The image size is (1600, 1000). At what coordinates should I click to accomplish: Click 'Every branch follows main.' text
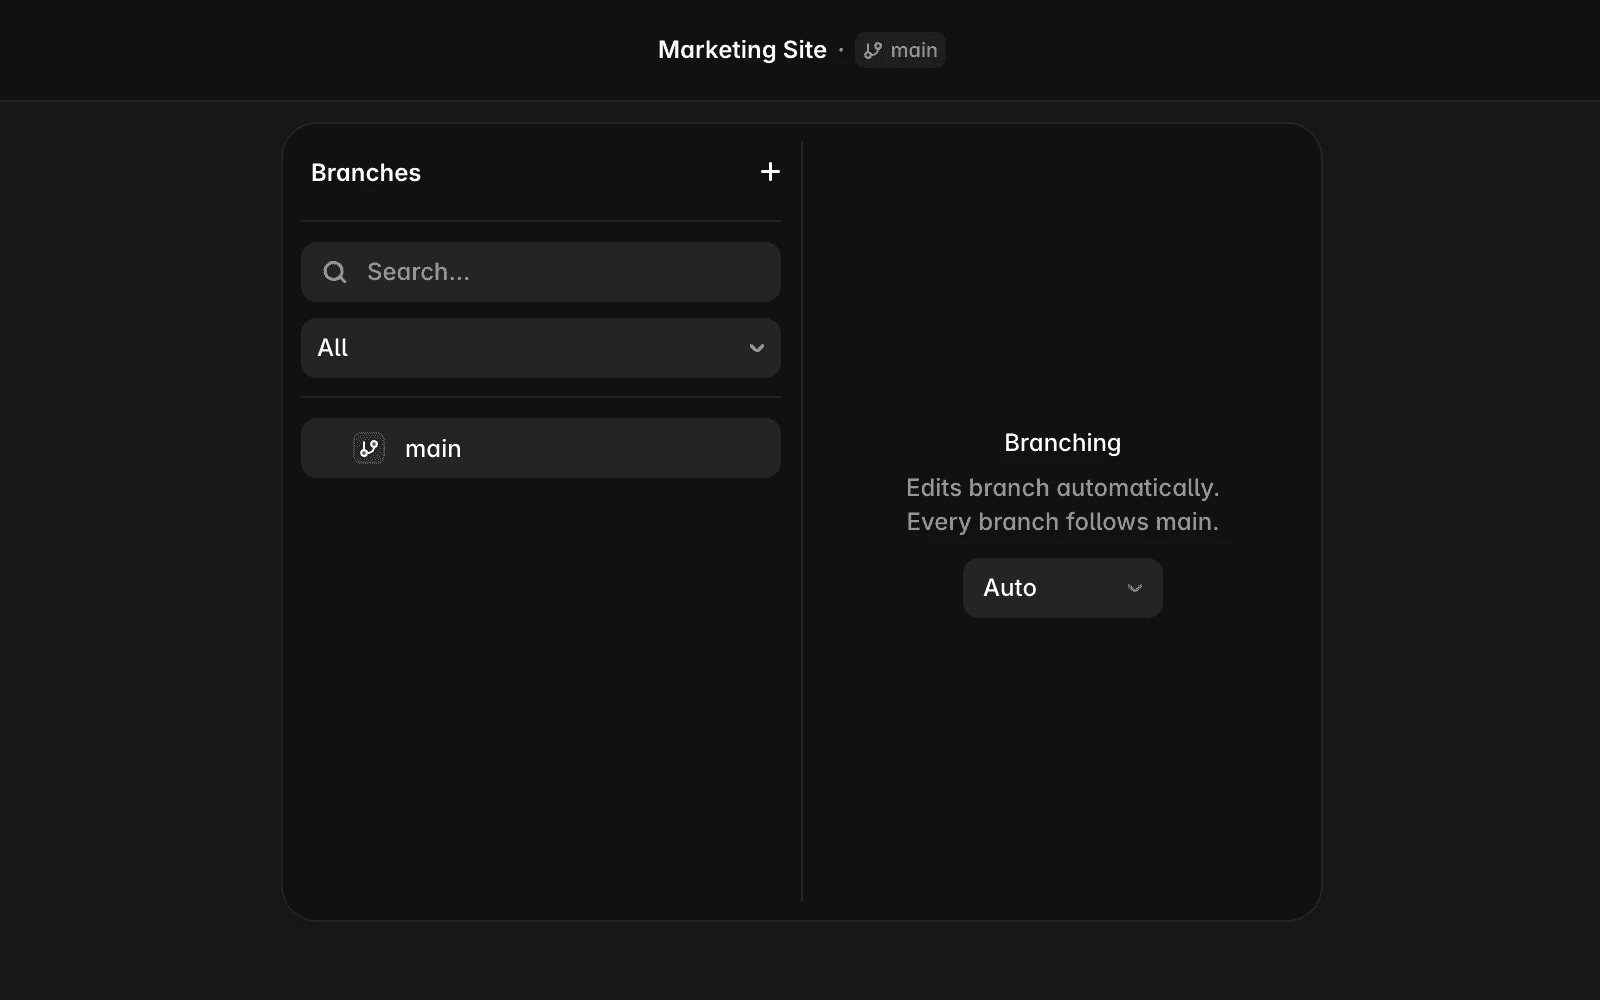click(1063, 522)
